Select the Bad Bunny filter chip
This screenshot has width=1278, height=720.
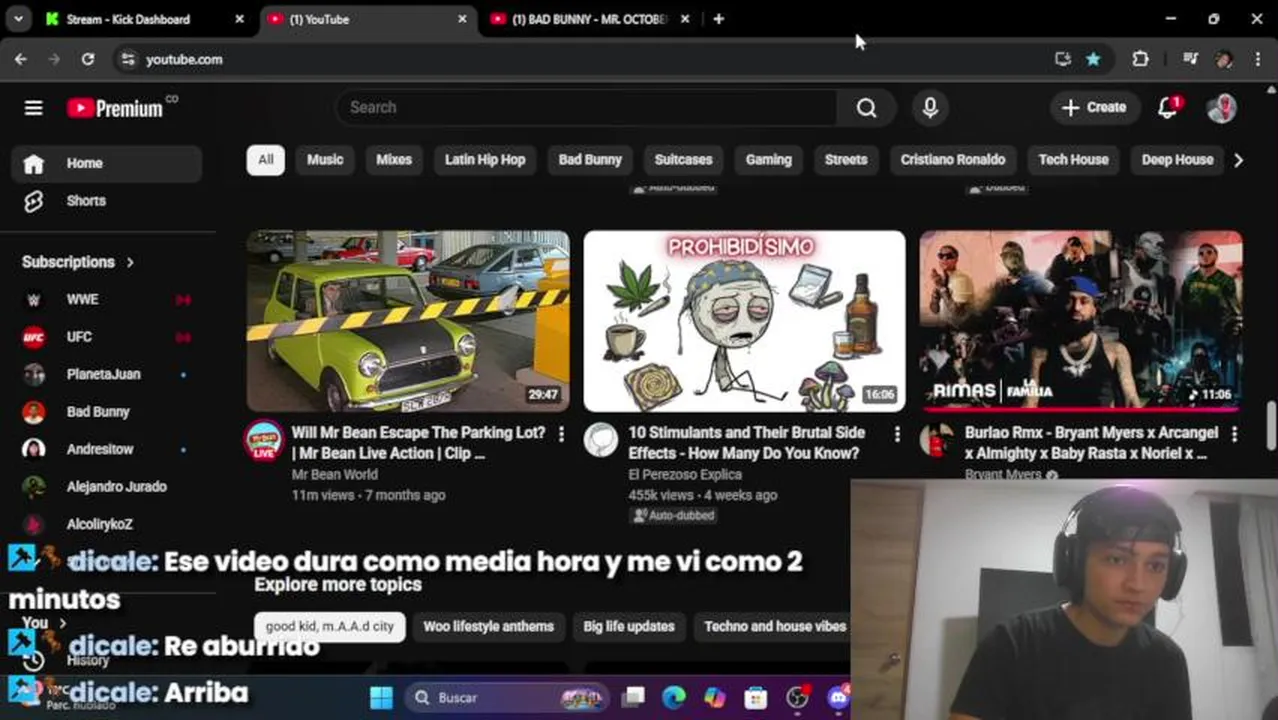pos(590,160)
